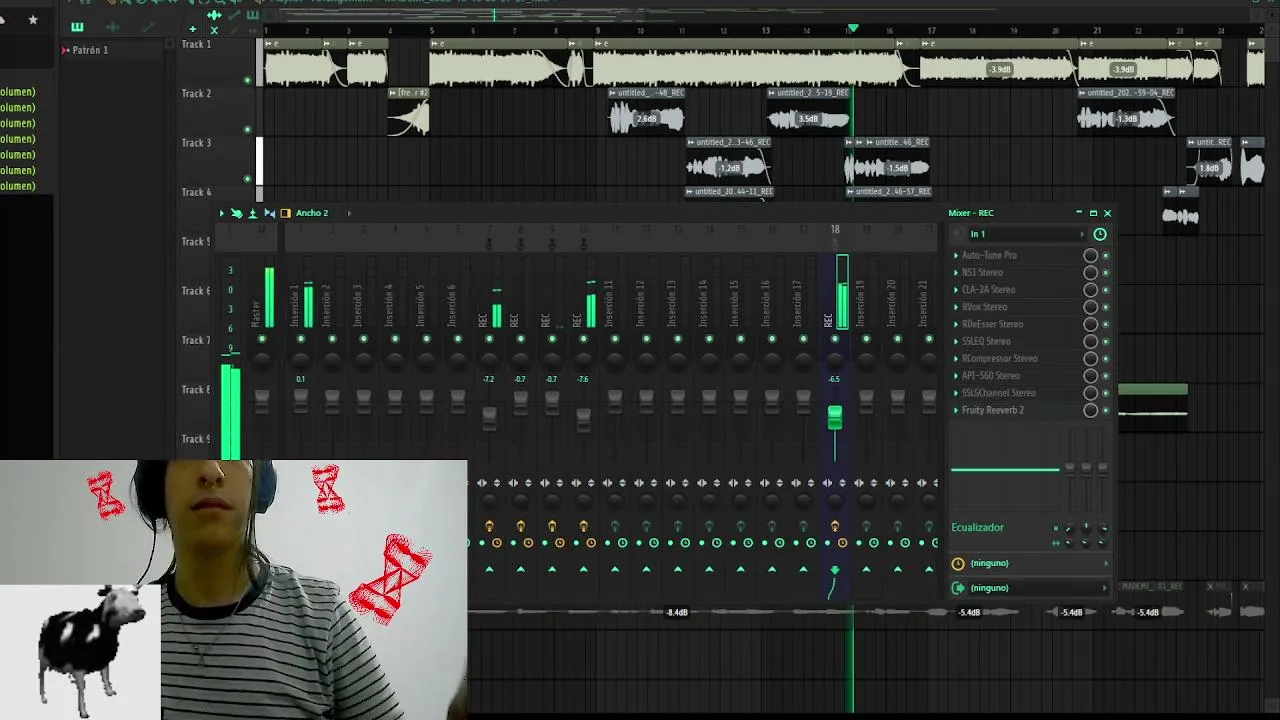Click the latency clock icon next to In 1
The image size is (1280, 720).
(1100, 234)
